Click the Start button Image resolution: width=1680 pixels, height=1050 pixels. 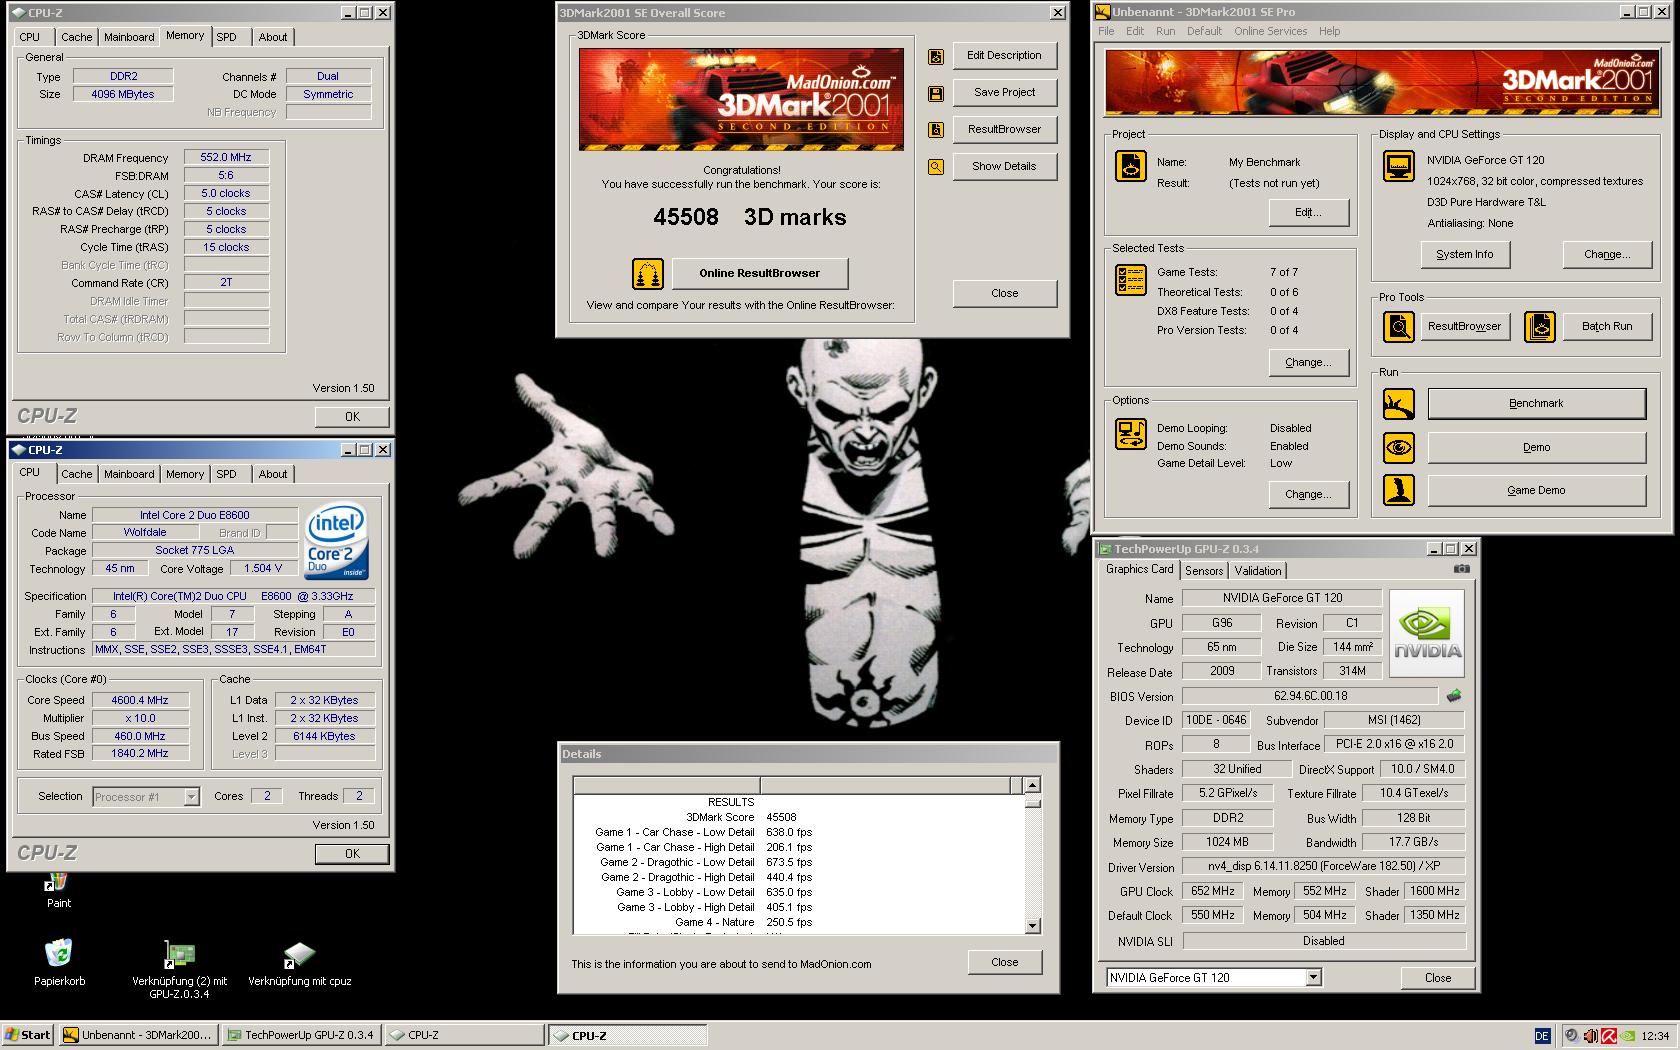28,1035
